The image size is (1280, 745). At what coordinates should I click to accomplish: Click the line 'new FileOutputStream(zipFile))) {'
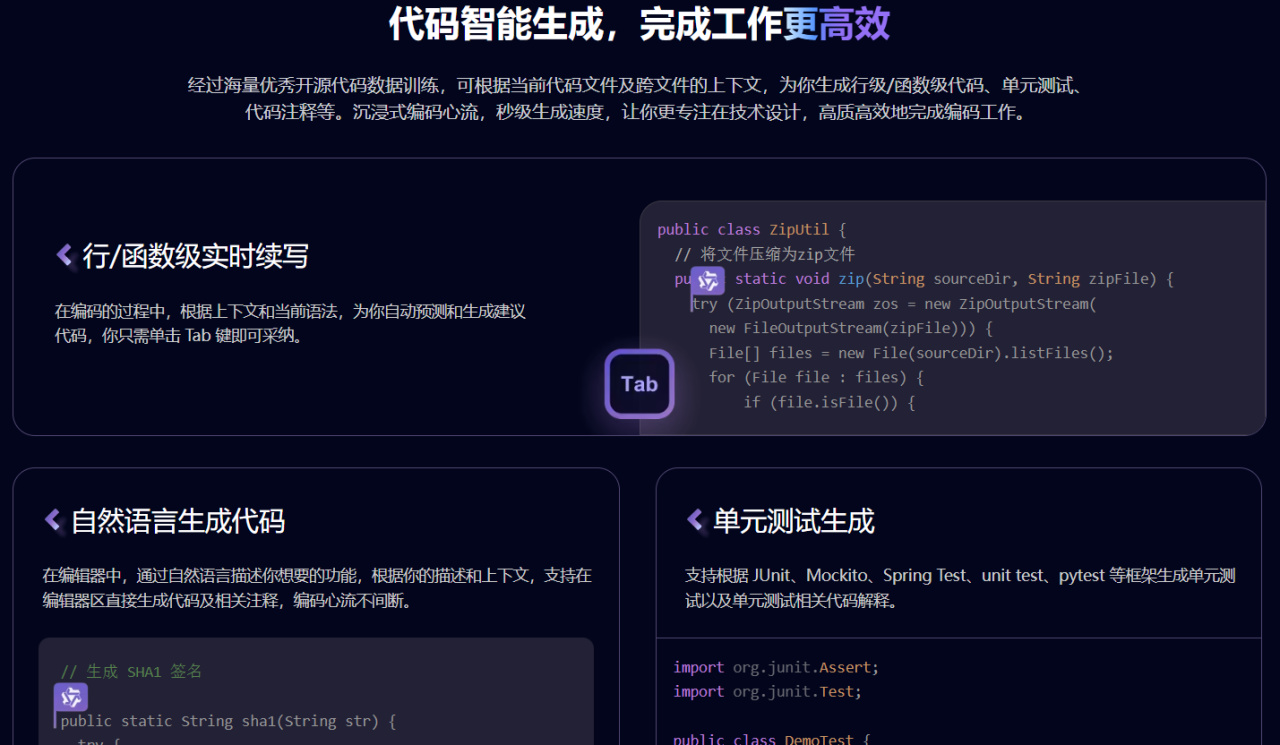tap(851, 328)
